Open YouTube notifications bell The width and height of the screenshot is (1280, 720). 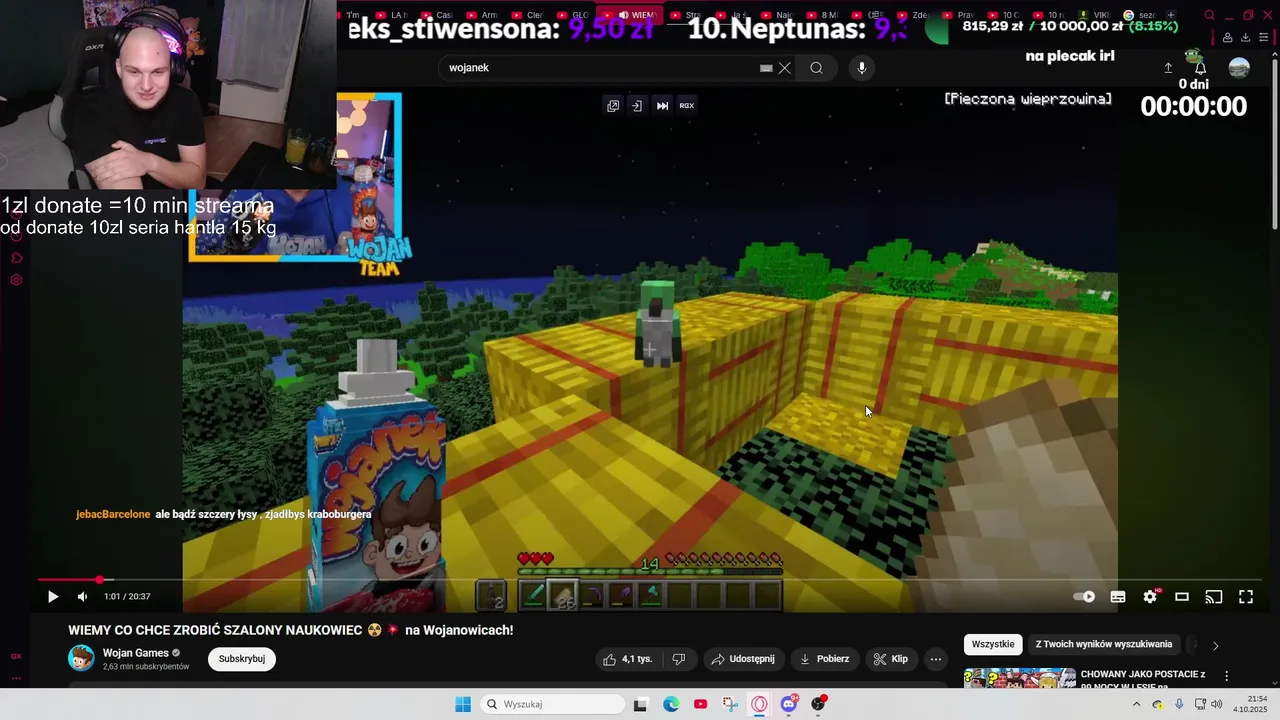[x=1201, y=68]
